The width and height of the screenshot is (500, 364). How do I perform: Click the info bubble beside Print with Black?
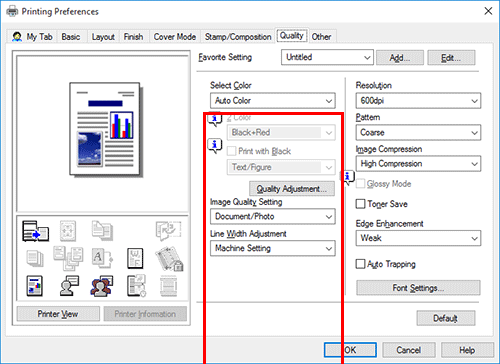click(x=215, y=146)
